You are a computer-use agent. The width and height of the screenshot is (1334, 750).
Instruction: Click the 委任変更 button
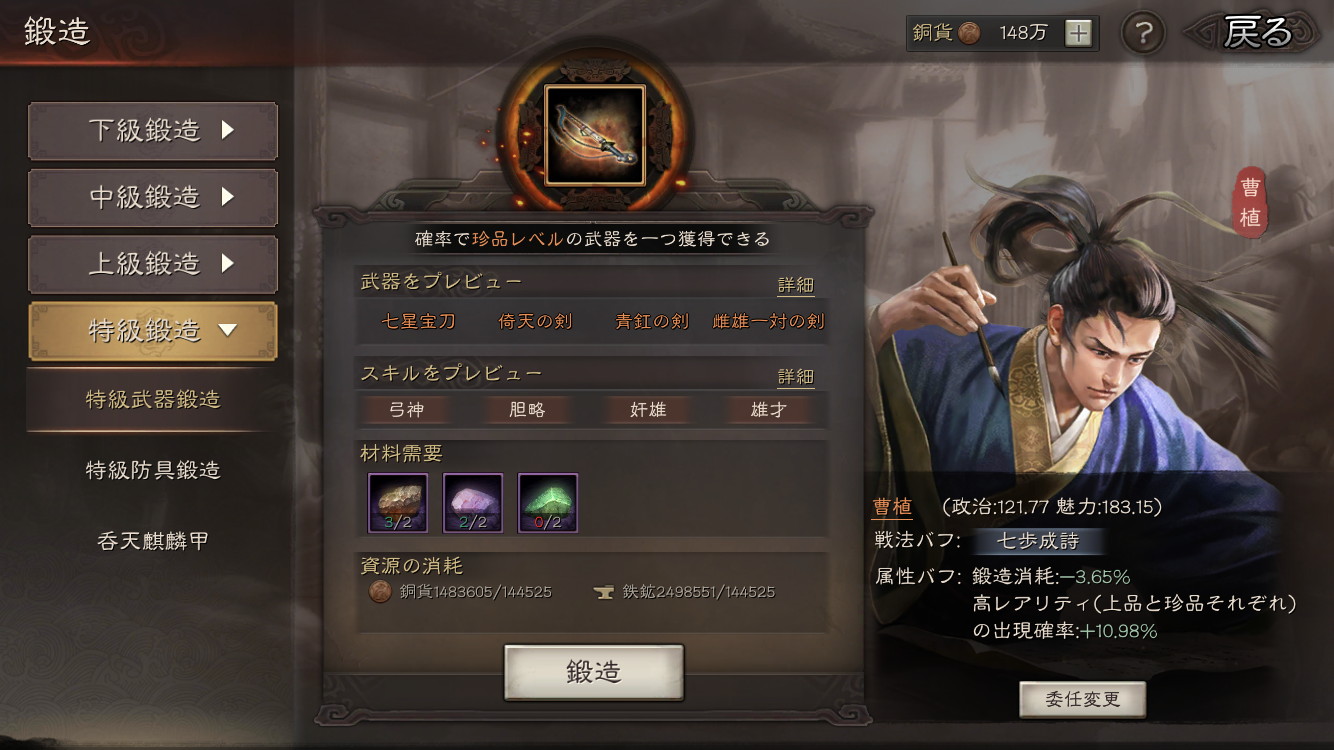point(1082,699)
